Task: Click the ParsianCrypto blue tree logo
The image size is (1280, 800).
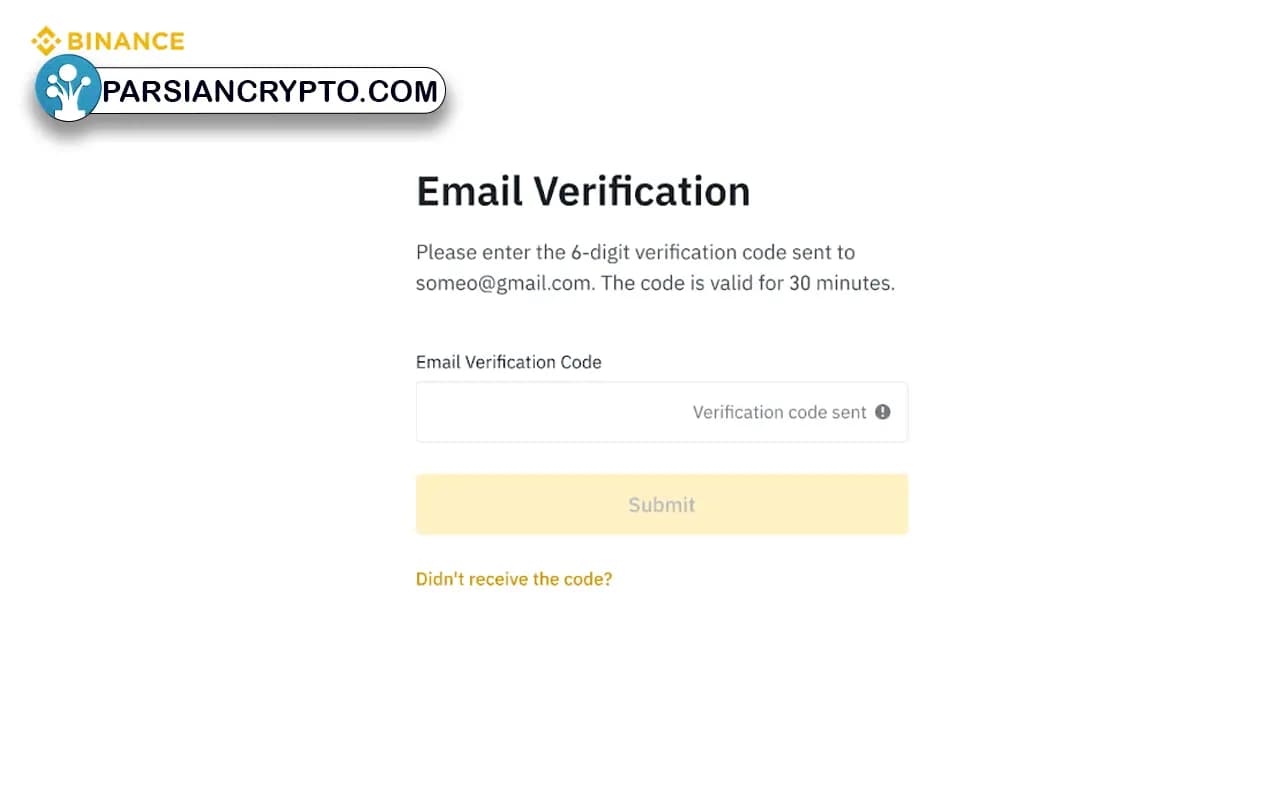Action: [68, 88]
